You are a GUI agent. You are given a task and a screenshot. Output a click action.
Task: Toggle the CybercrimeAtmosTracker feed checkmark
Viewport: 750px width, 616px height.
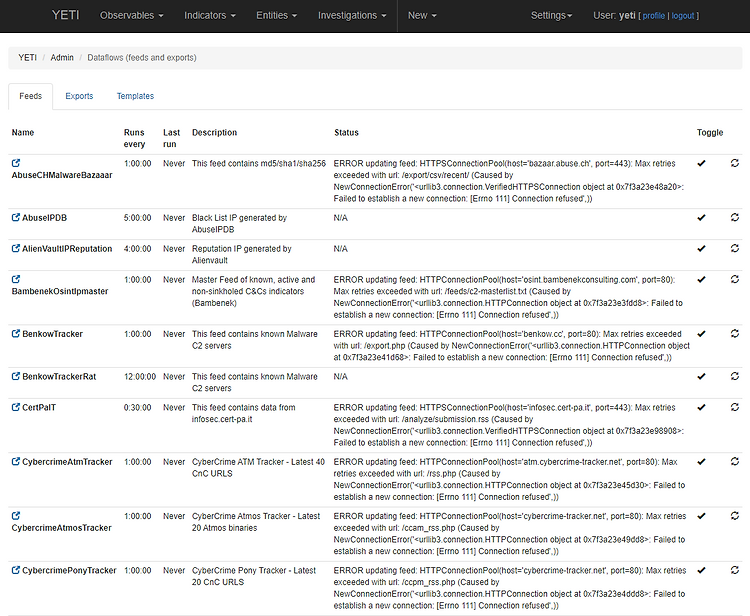[701, 517]
